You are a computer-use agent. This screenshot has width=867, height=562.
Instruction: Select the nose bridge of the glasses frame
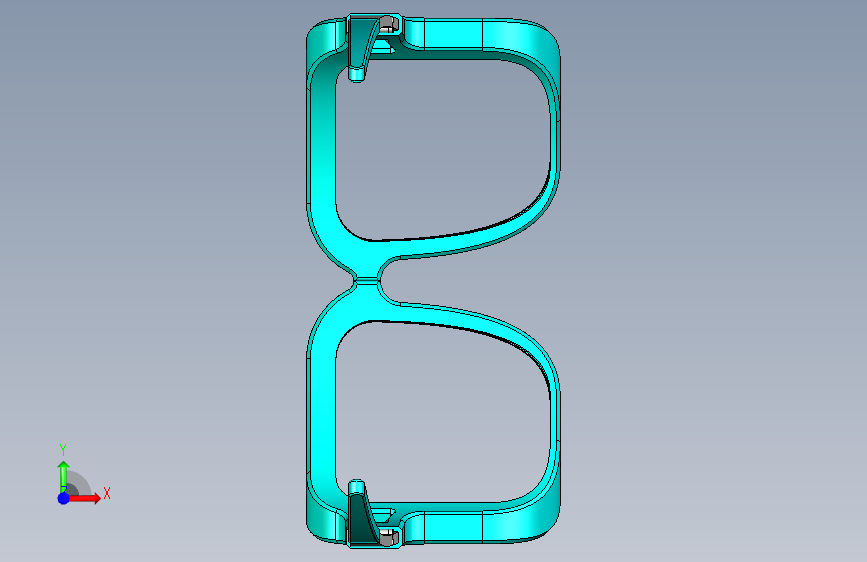(x=366, y=281)
